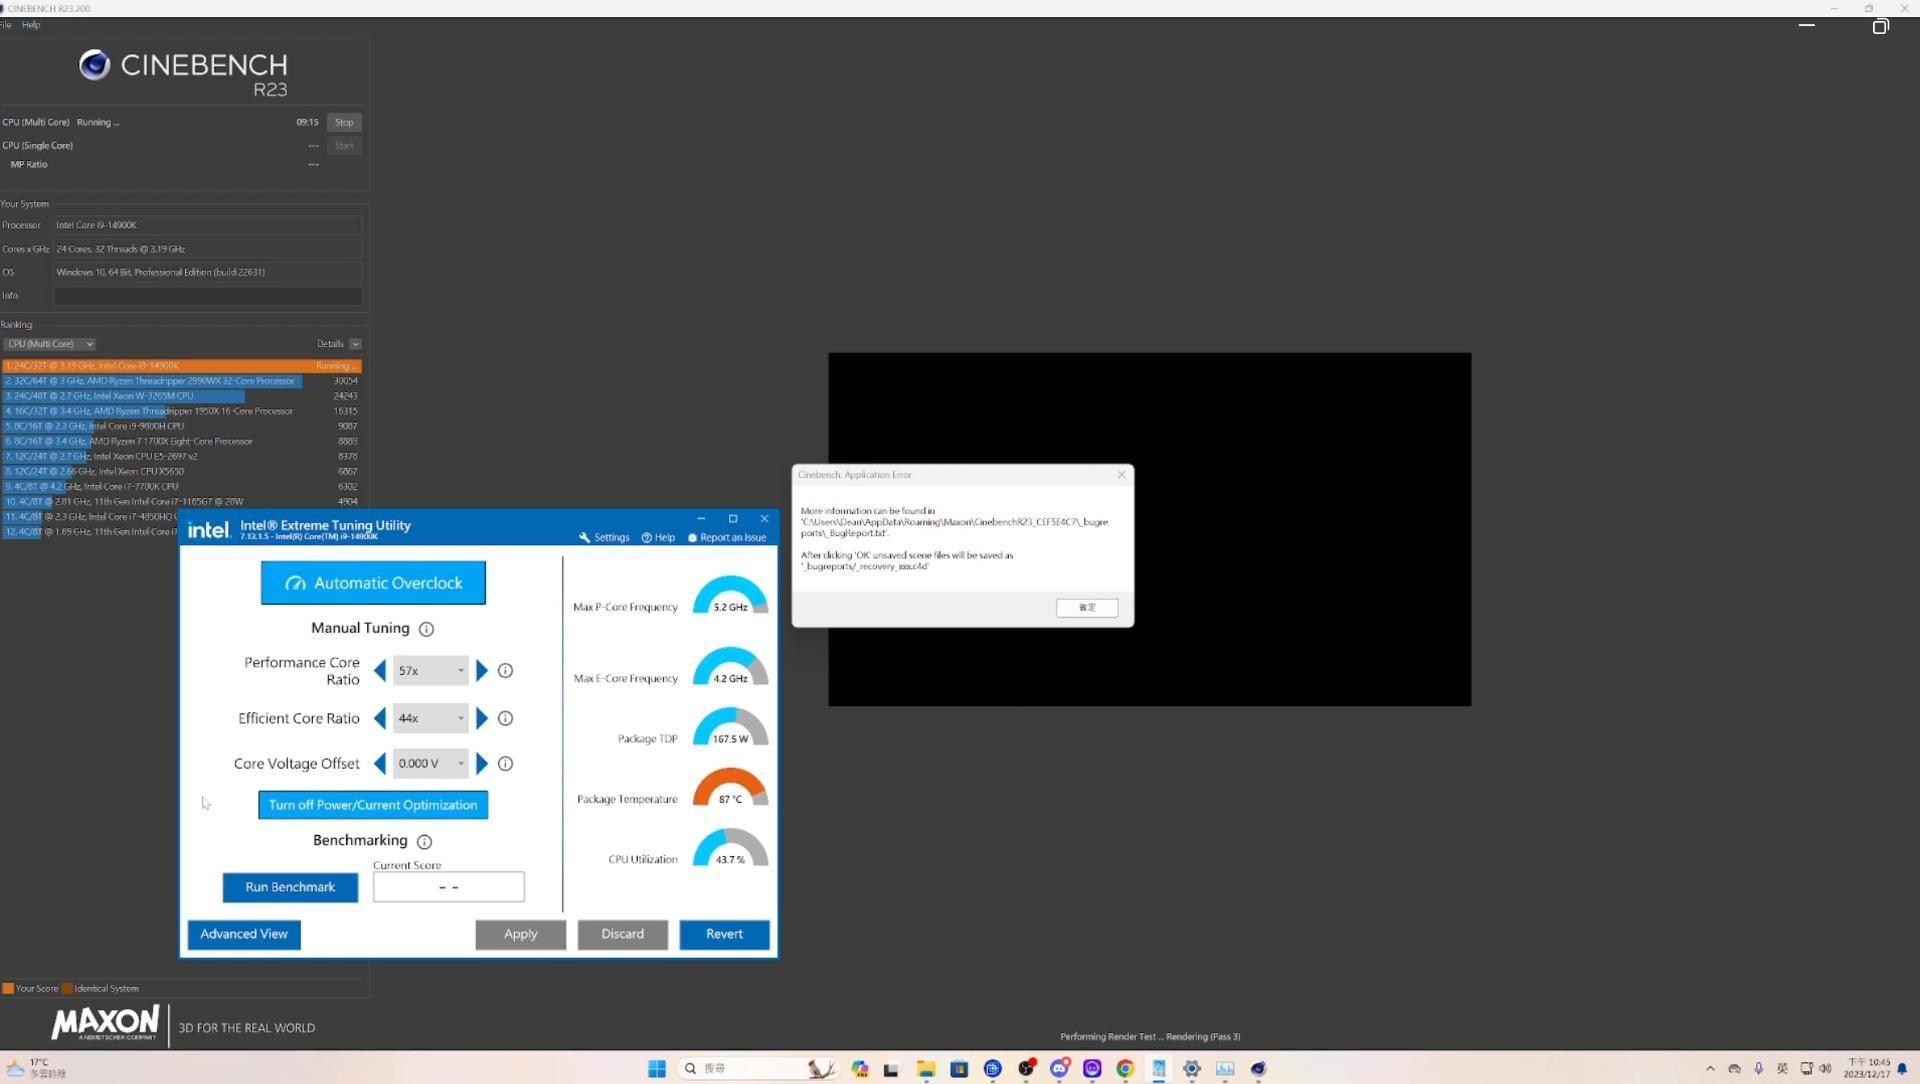This screenshot has width=1920, height=1084.
Task: Increase Performance Core Ratio with right arrow
Action: (484, 670)
